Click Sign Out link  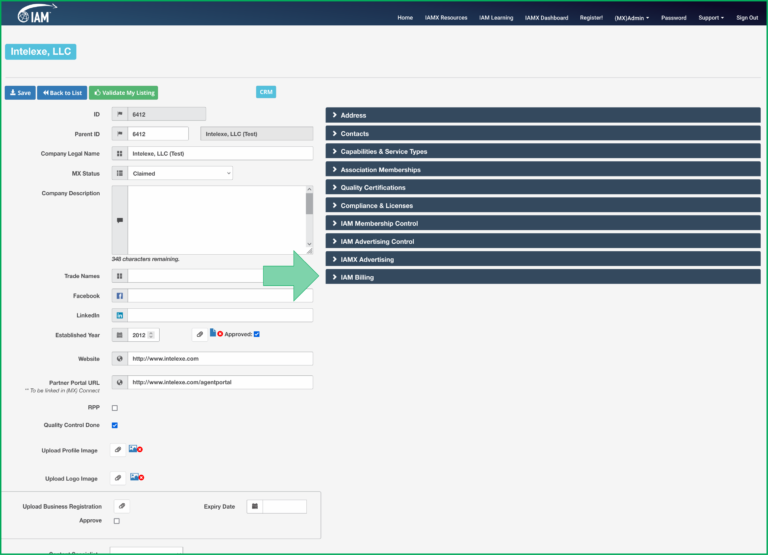747,18
